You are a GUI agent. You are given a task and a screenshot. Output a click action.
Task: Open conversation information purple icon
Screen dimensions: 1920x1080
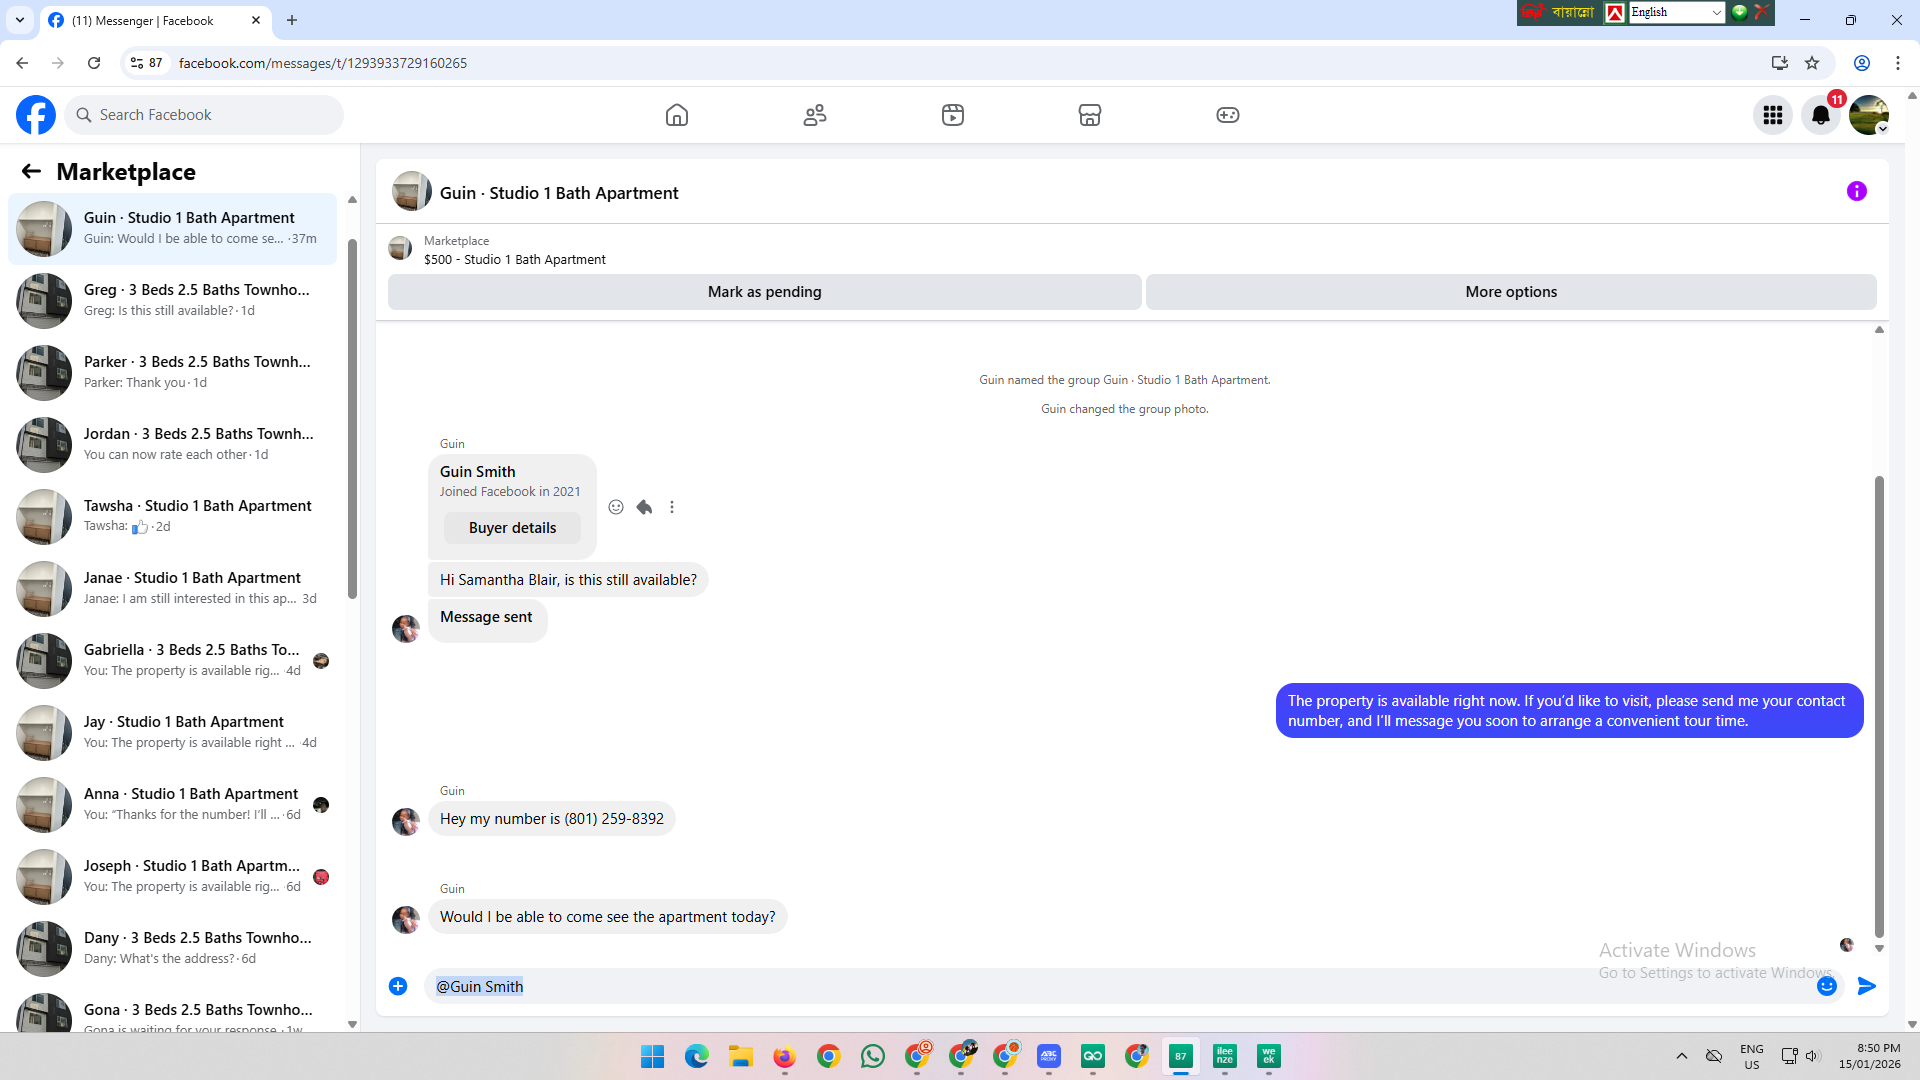pos(1857,191)
